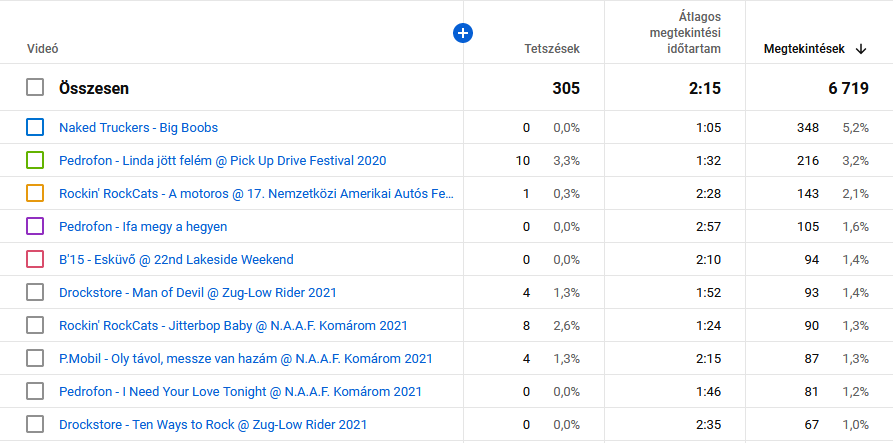
Task: Select the Drockstore Man of Devil checkbox
Action: pyautogui.click(x=35, y=292)
